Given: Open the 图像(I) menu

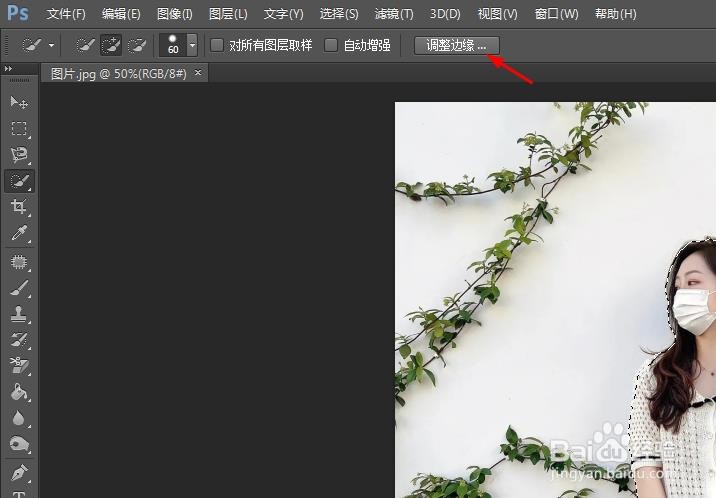Looking at the screenshot, I should pyautogui.click(x=175, y=14).
